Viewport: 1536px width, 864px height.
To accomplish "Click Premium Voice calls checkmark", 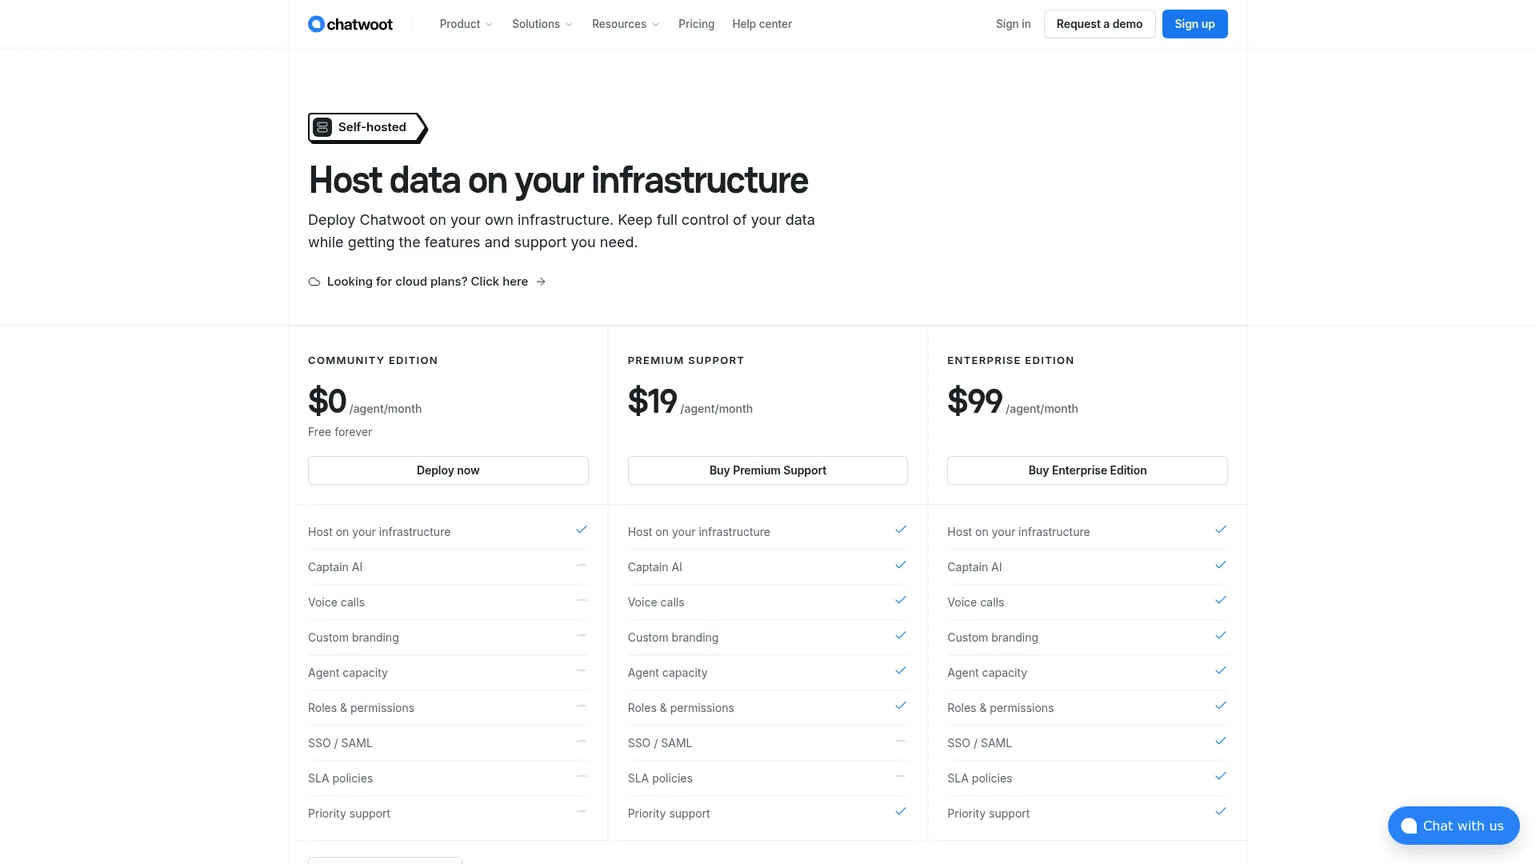I will pos(901,600).
